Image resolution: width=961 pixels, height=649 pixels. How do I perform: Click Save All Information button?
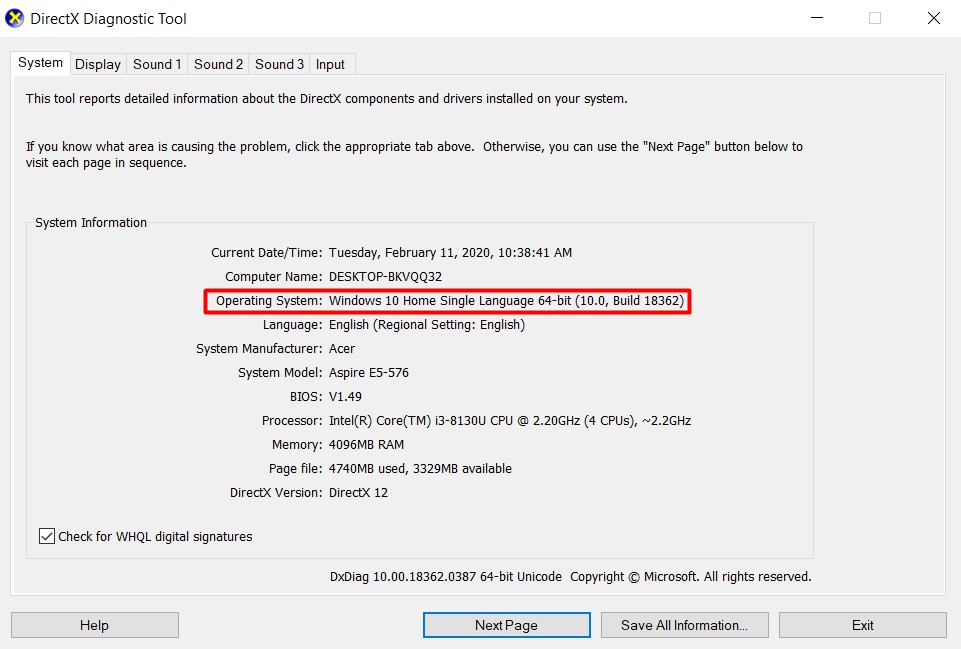(x=685, y=625)
